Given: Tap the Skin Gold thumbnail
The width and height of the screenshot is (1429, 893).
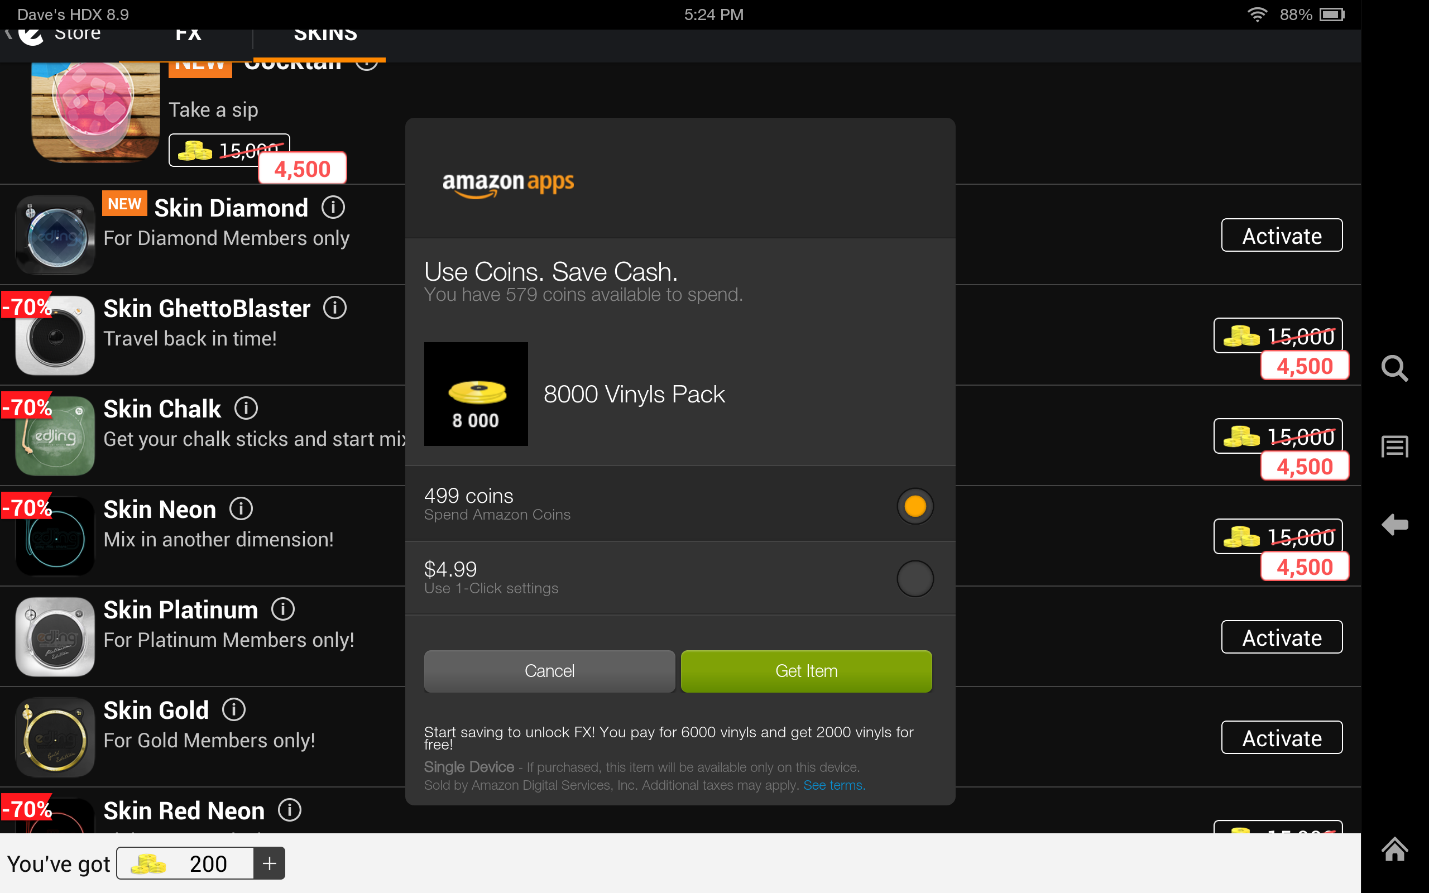Looking at the screenshot, I should [x=55, y=737].
